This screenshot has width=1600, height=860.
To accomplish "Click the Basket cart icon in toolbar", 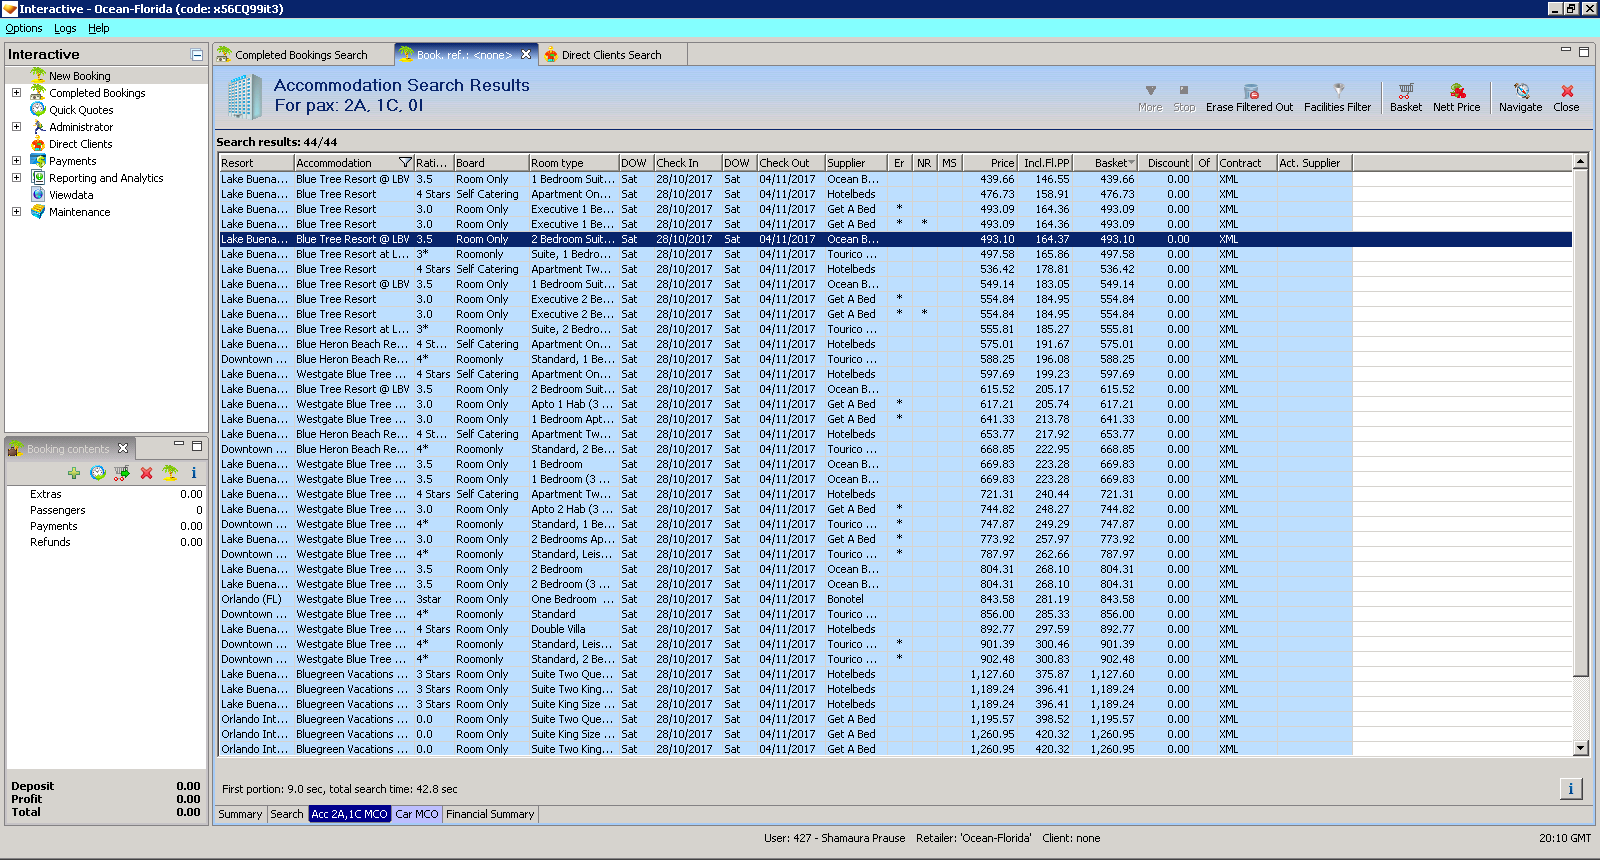I will tap(1406, 91).
